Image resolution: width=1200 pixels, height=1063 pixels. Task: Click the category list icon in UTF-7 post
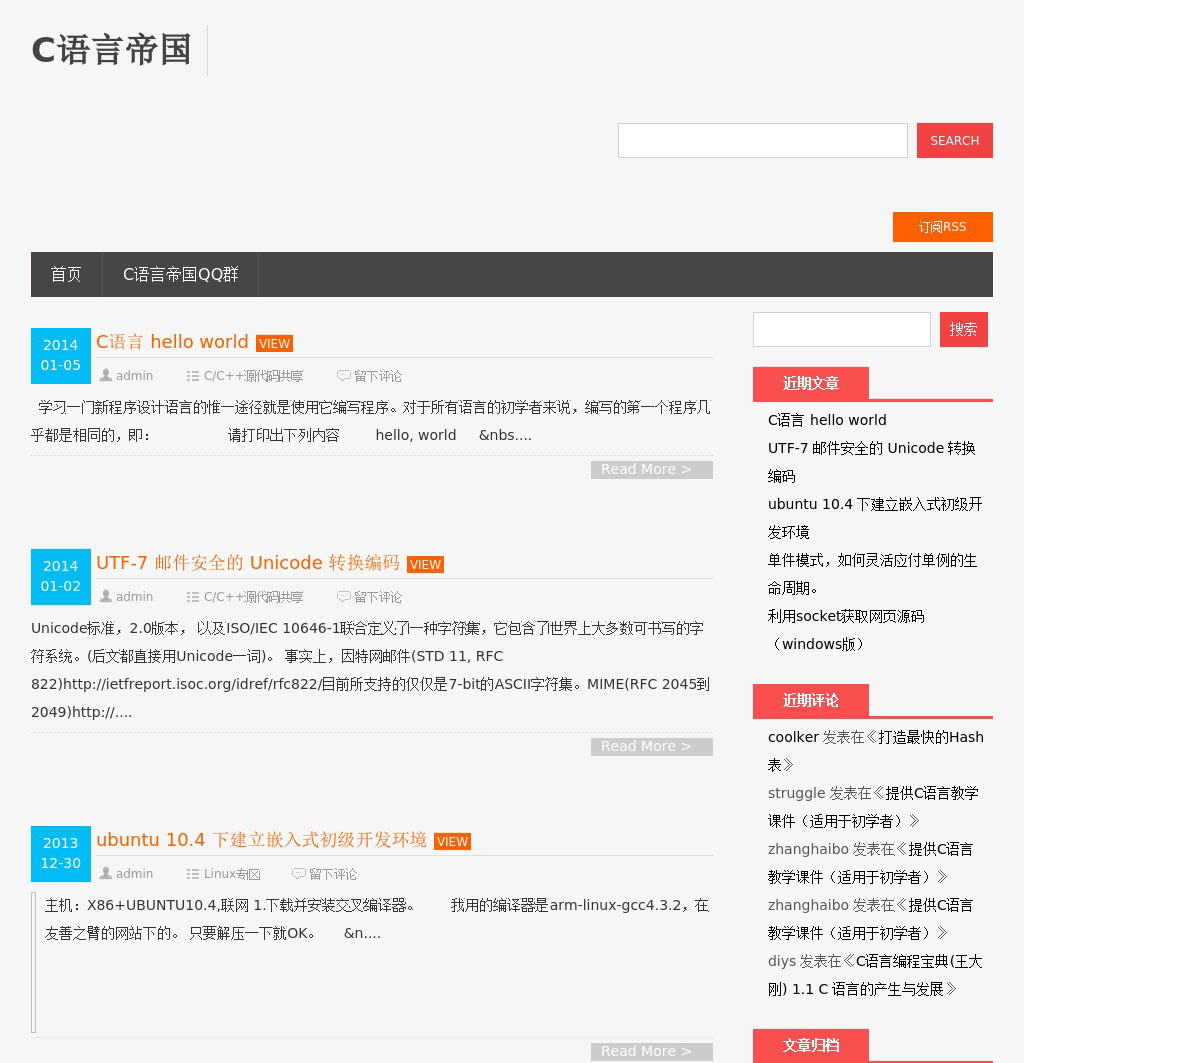tap(193, 597)
